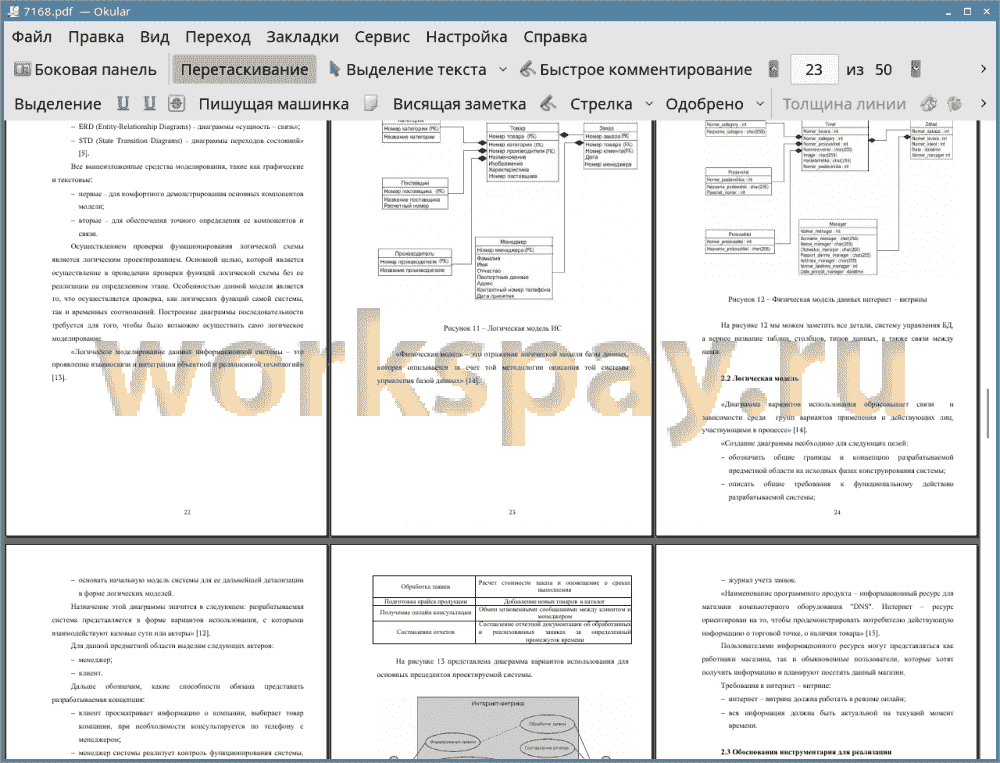Select the Одобрено stamp tool
Screen dimensions: 1000x763
(704, 104)
